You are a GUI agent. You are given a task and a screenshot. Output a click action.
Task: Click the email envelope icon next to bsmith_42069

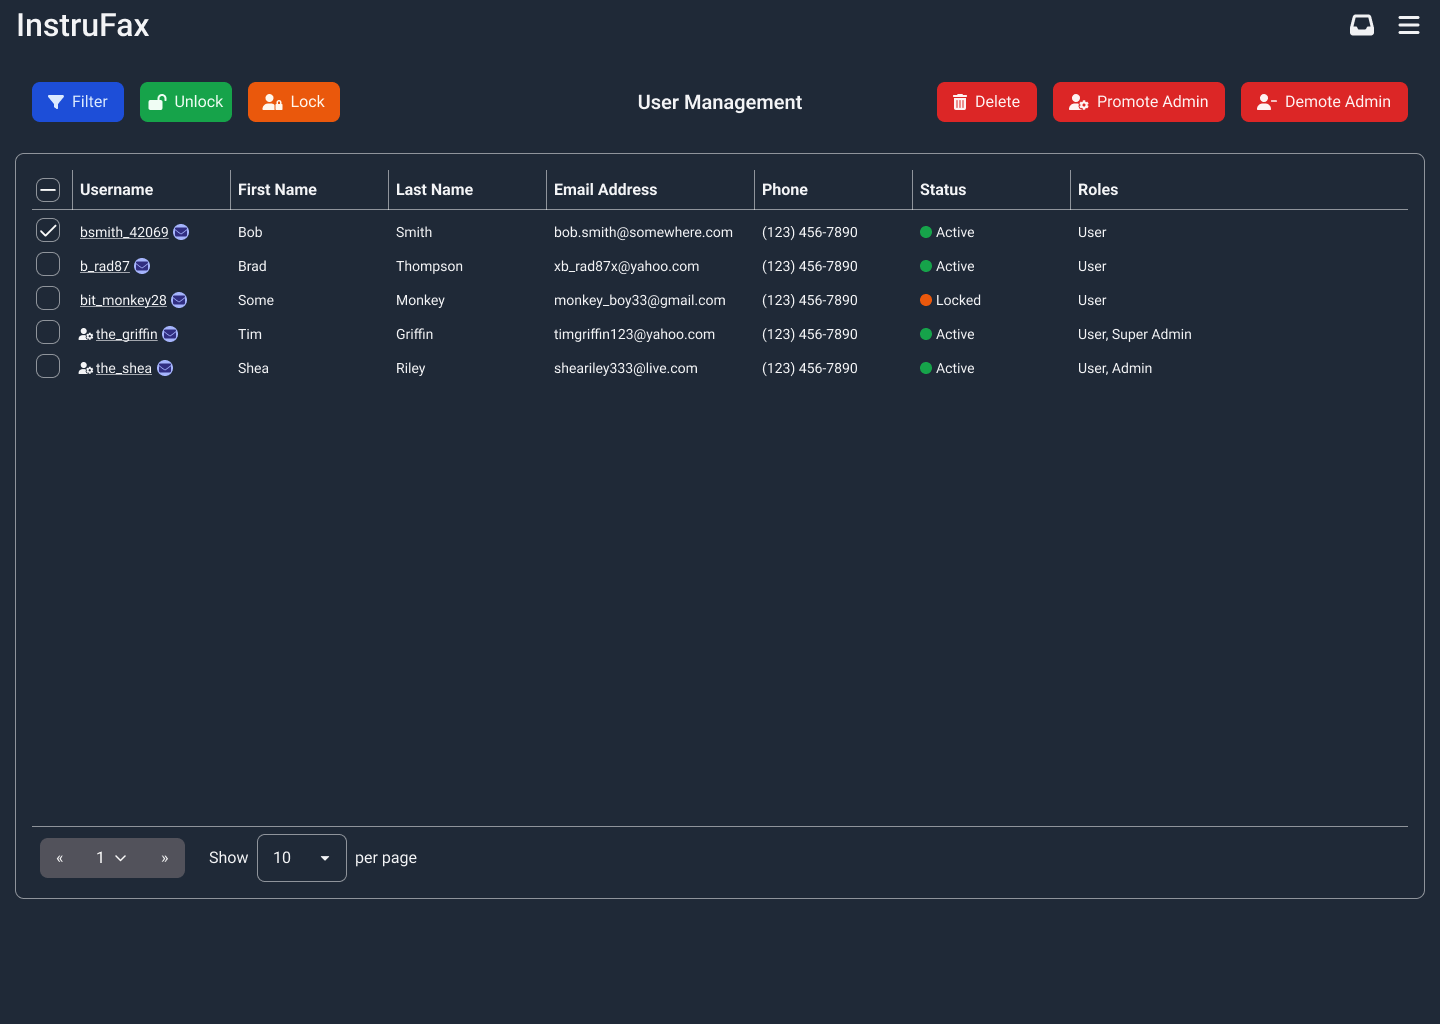(181, 231)
